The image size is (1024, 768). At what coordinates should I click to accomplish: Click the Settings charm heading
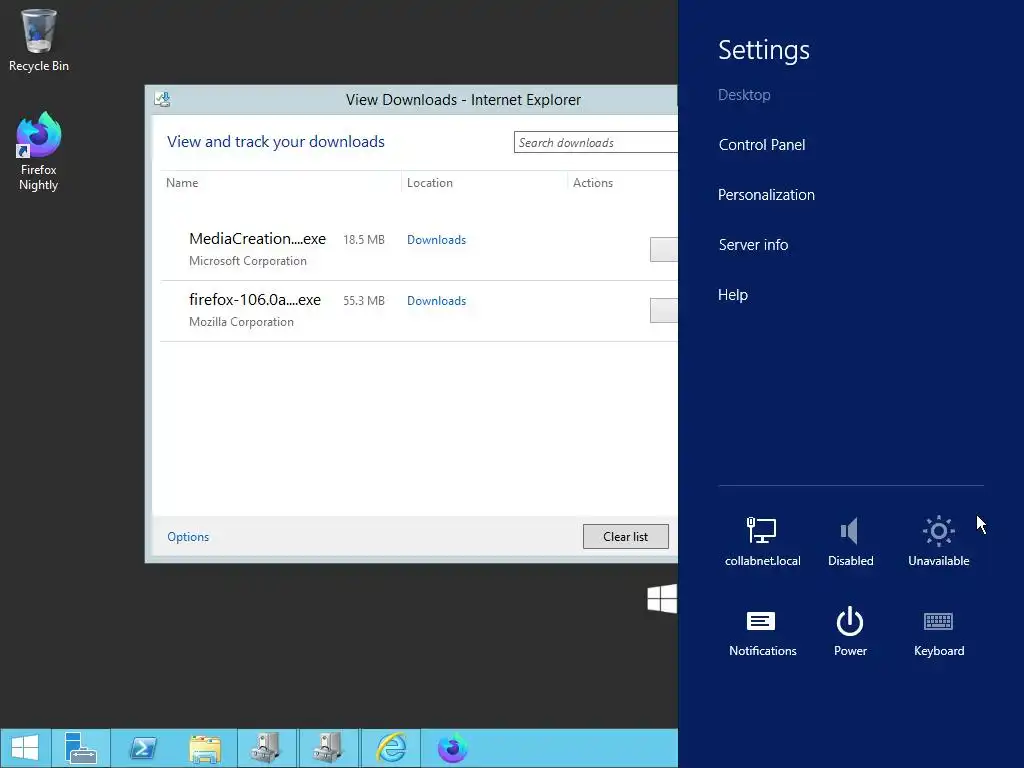[x=763, y=50]
